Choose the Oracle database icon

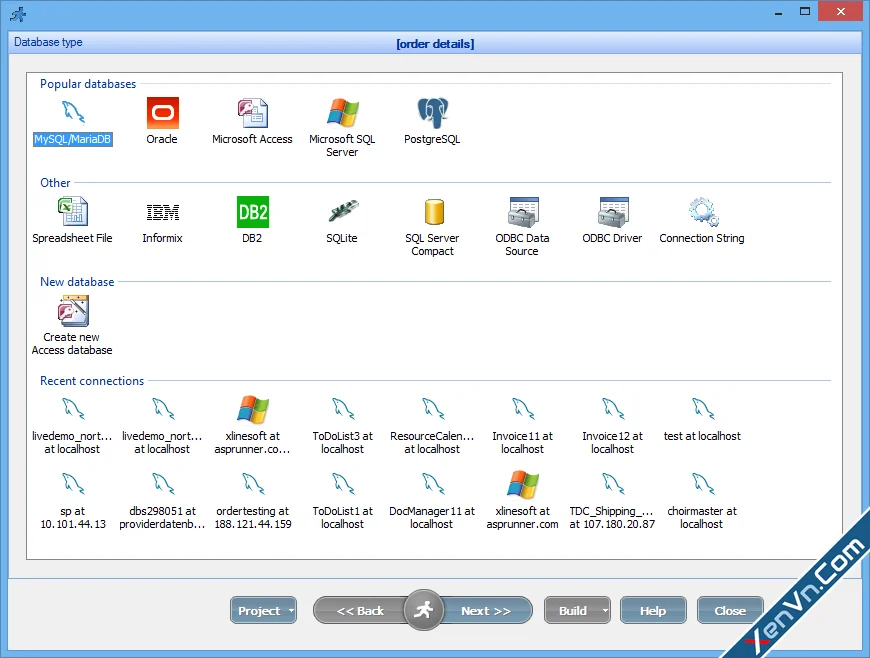[163, 113]
